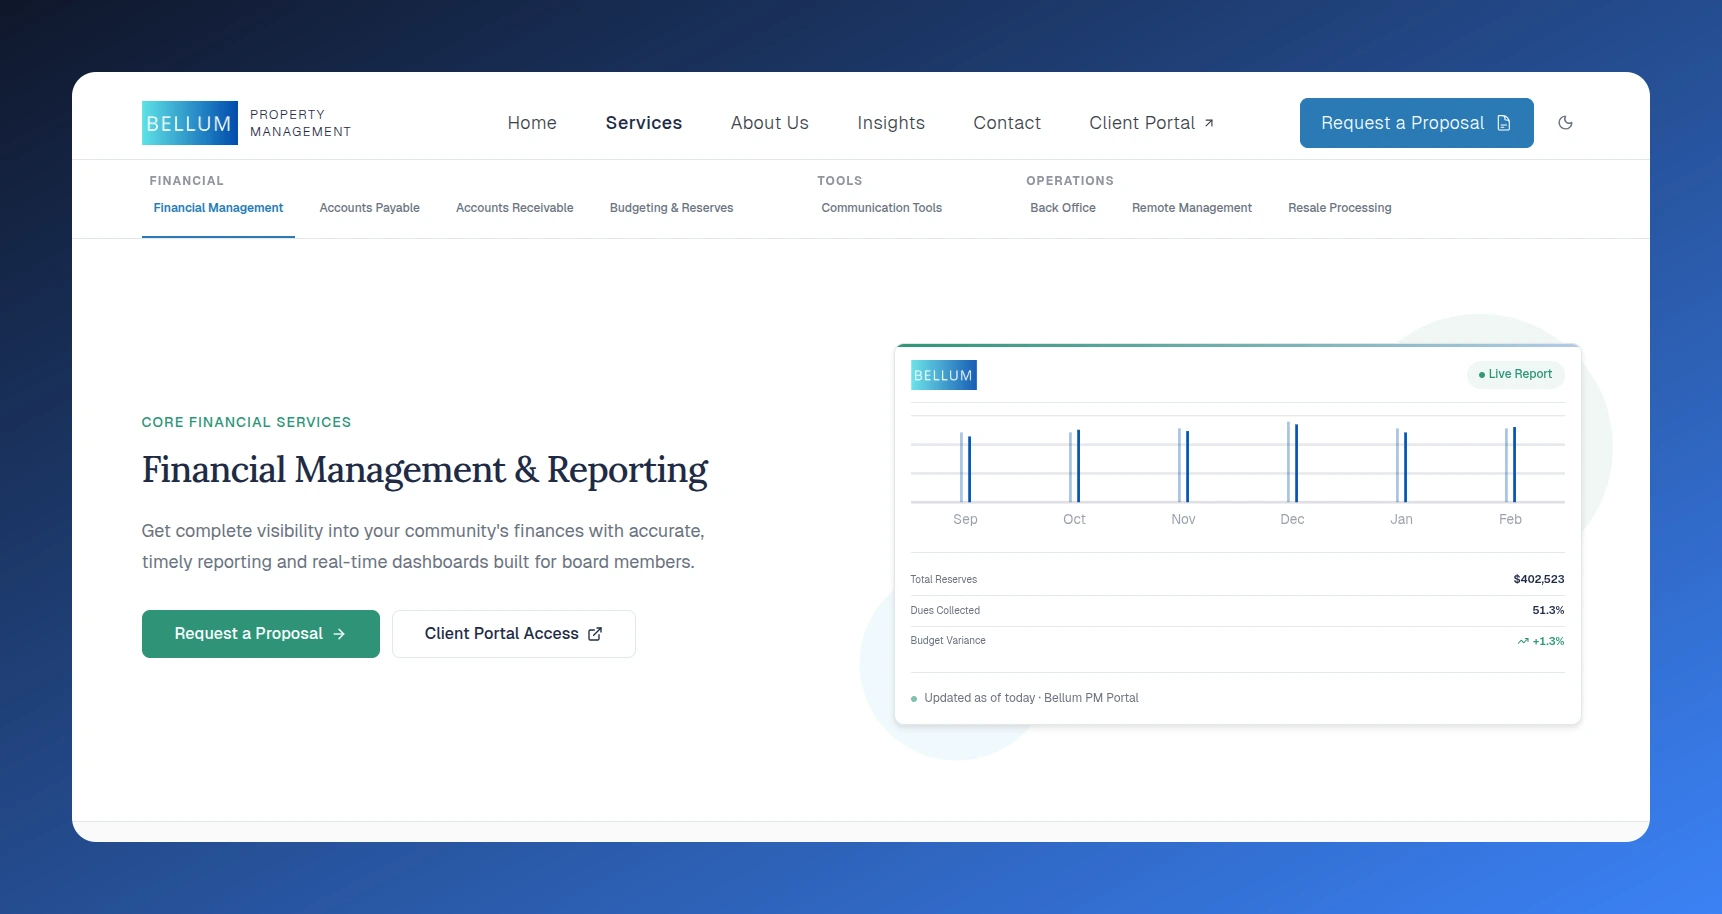Go to Resale Processing tab

1339,208
